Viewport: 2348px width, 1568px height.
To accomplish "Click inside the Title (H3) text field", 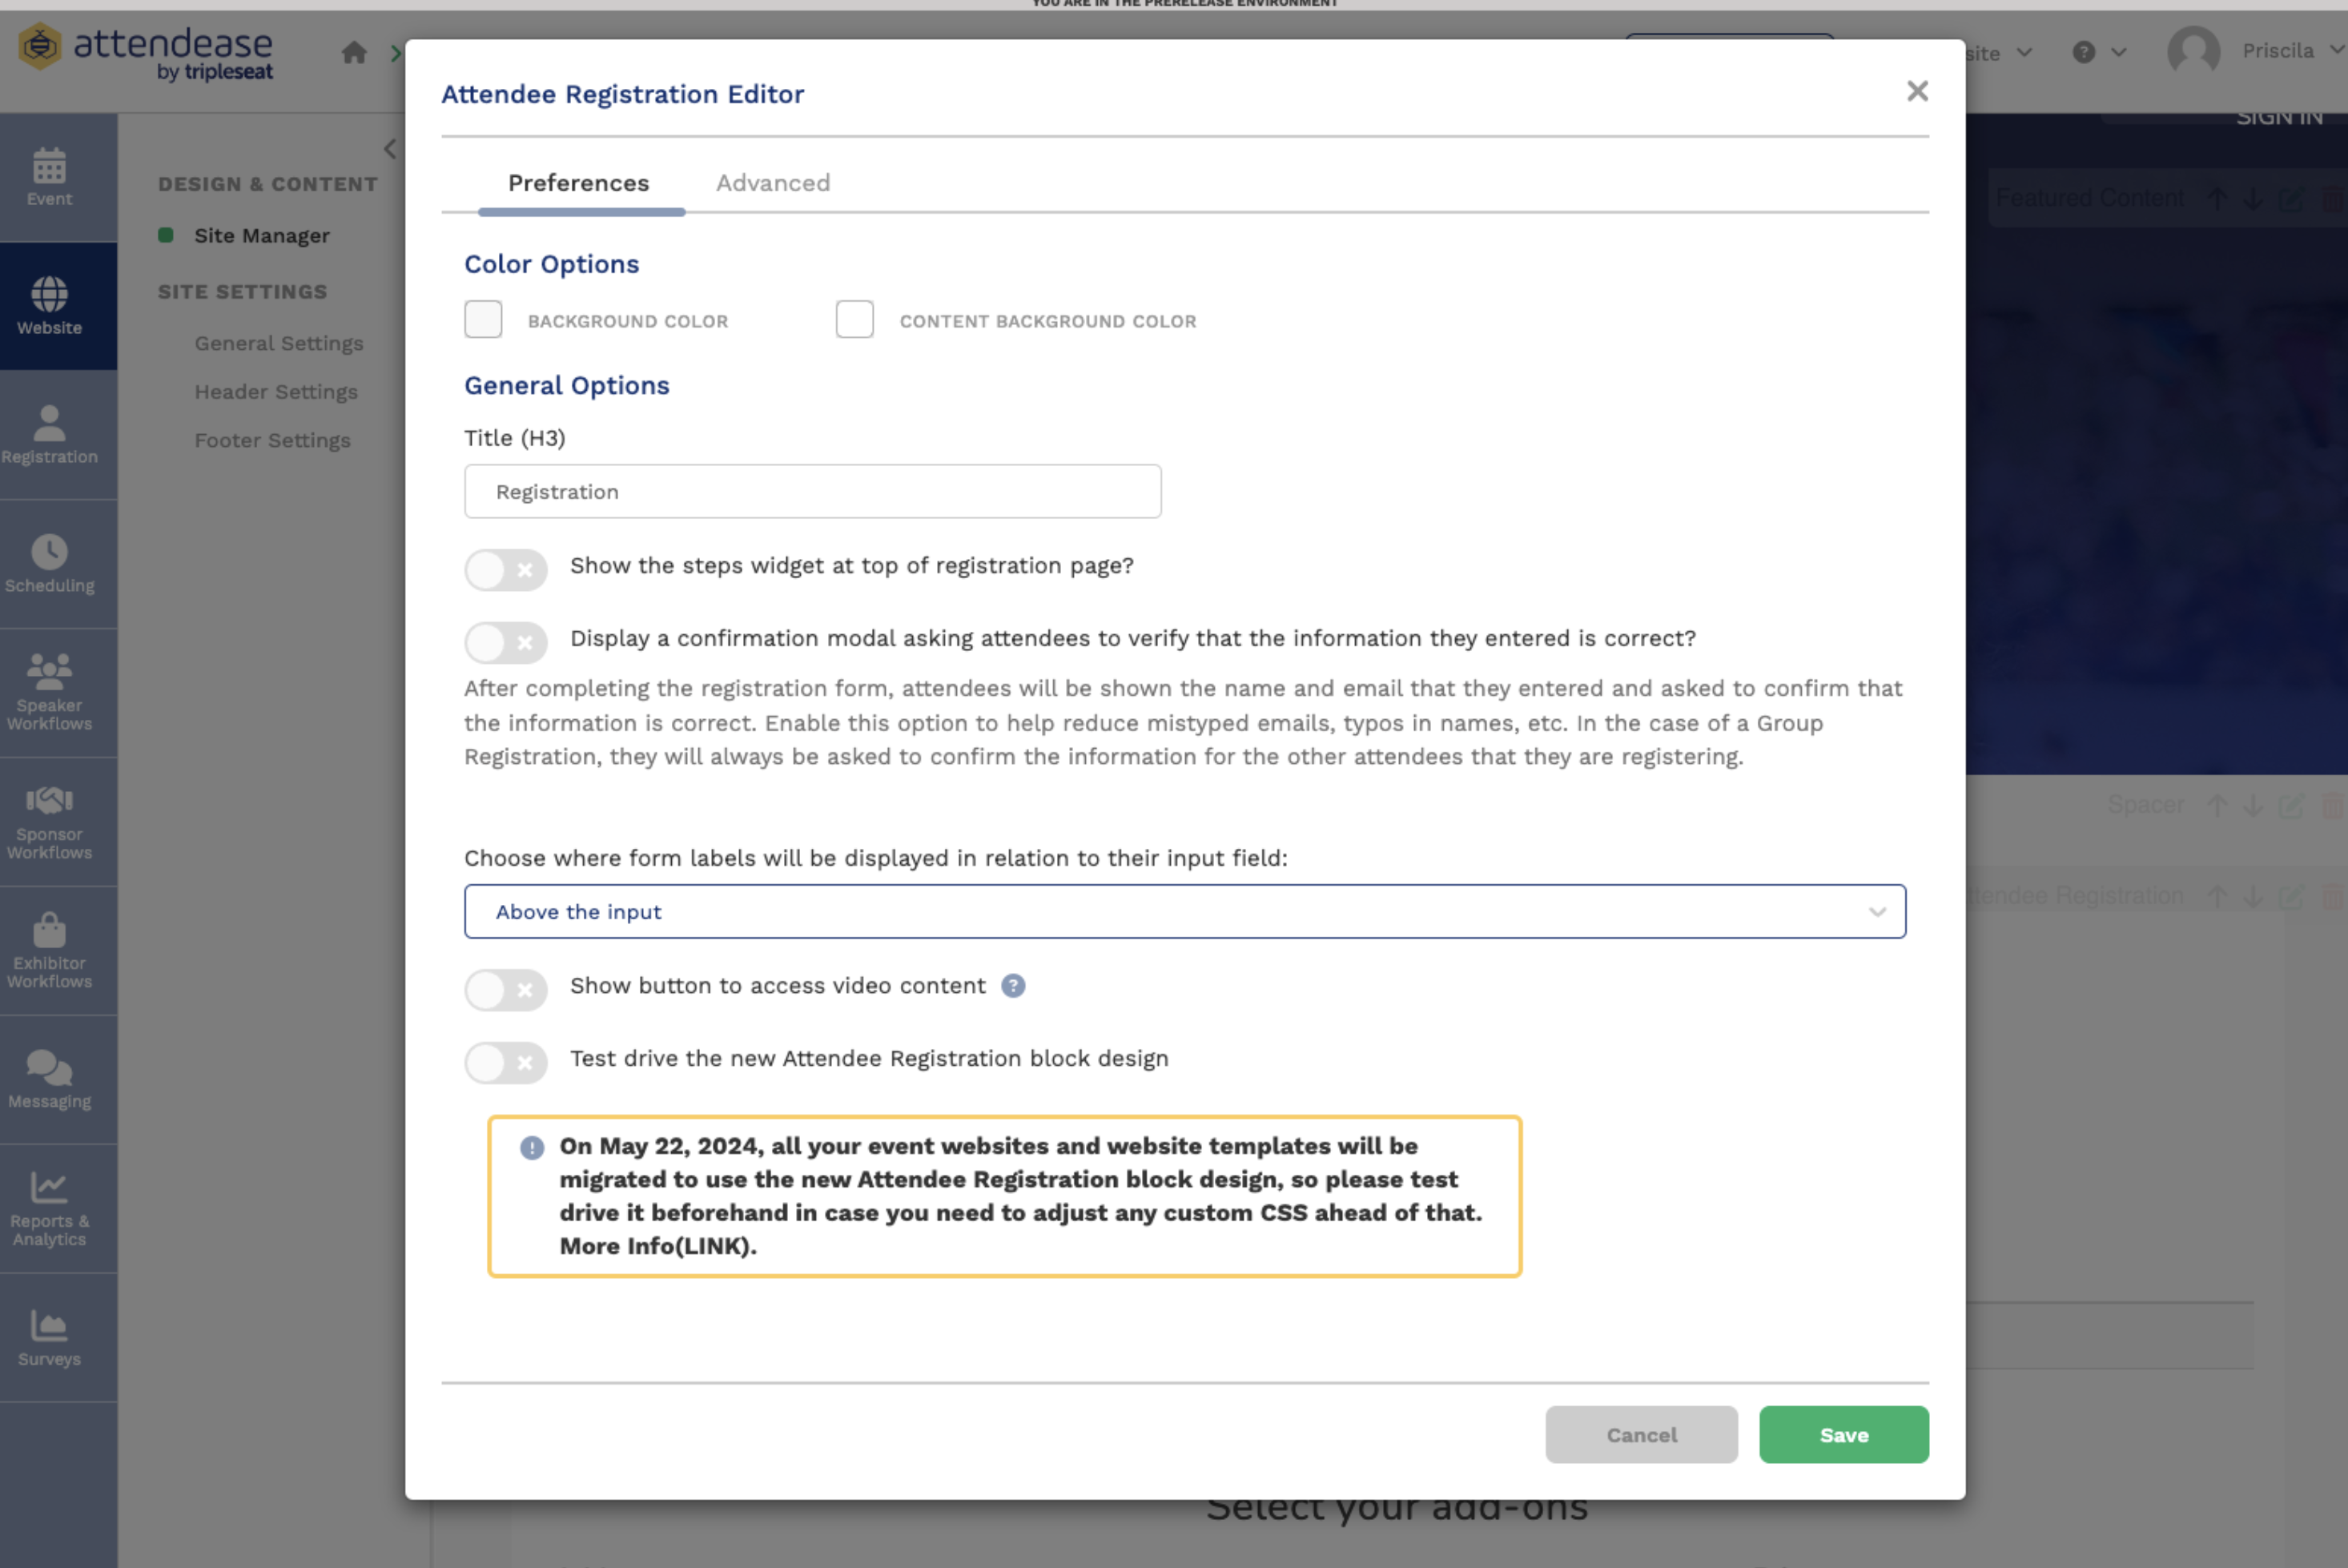I will coord(812,491).
